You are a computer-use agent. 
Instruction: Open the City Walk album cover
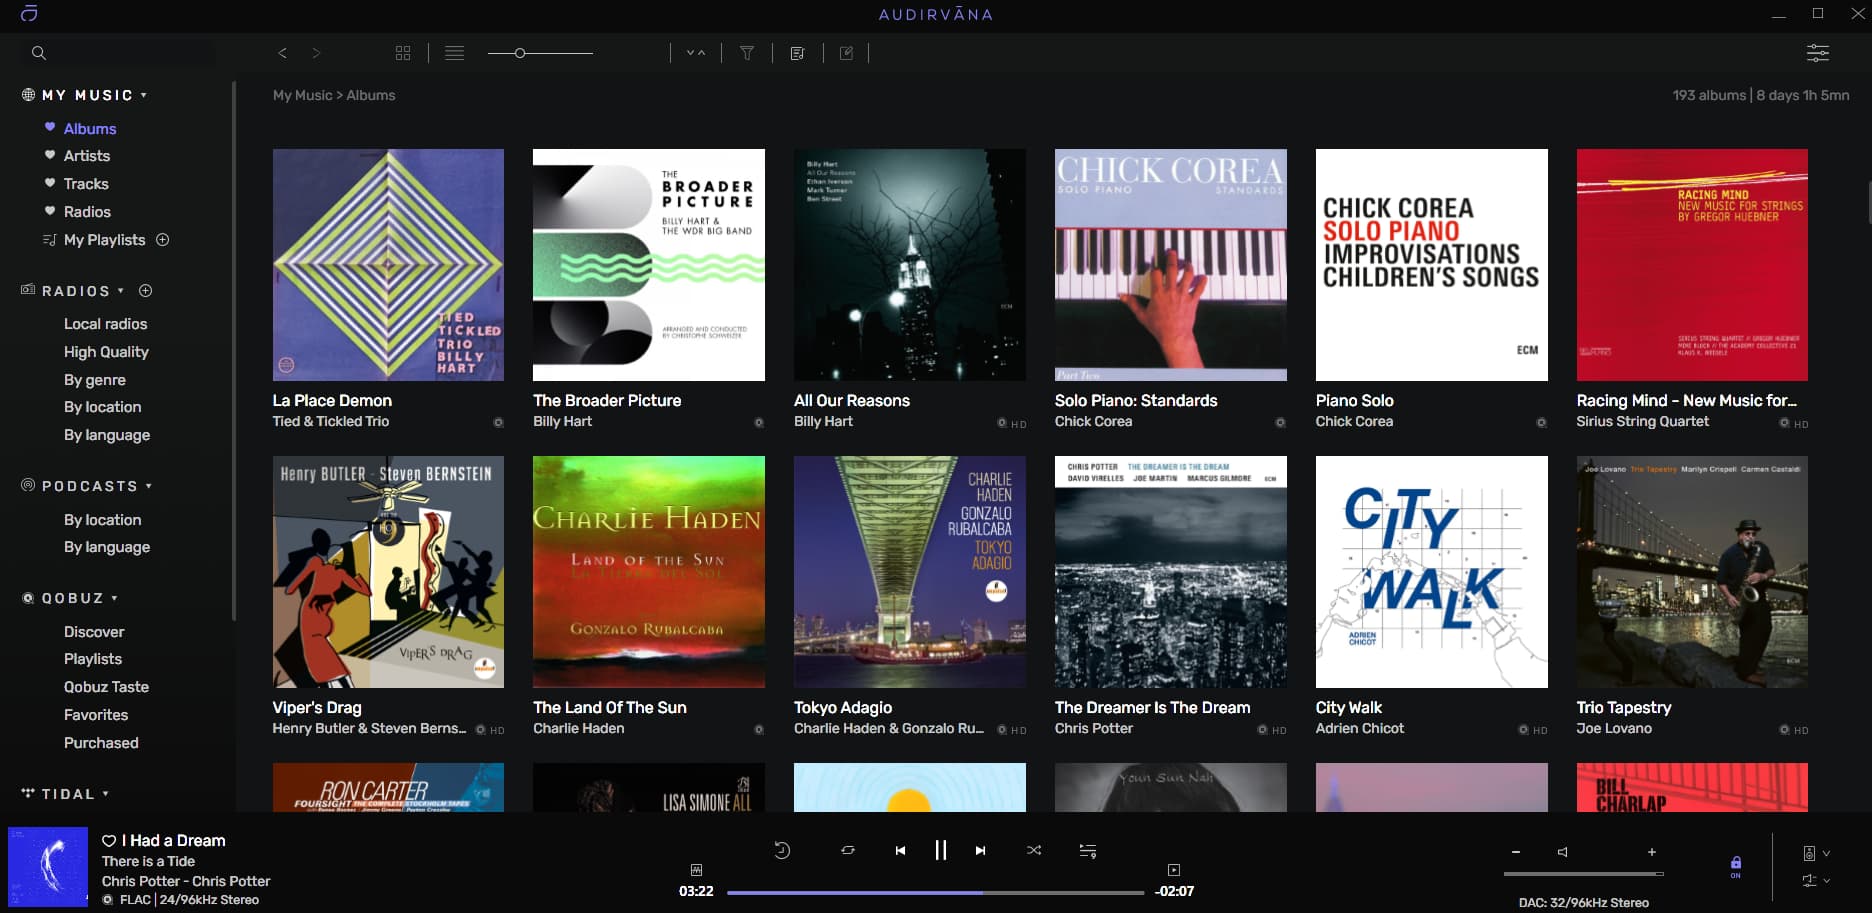point(1432,572)
